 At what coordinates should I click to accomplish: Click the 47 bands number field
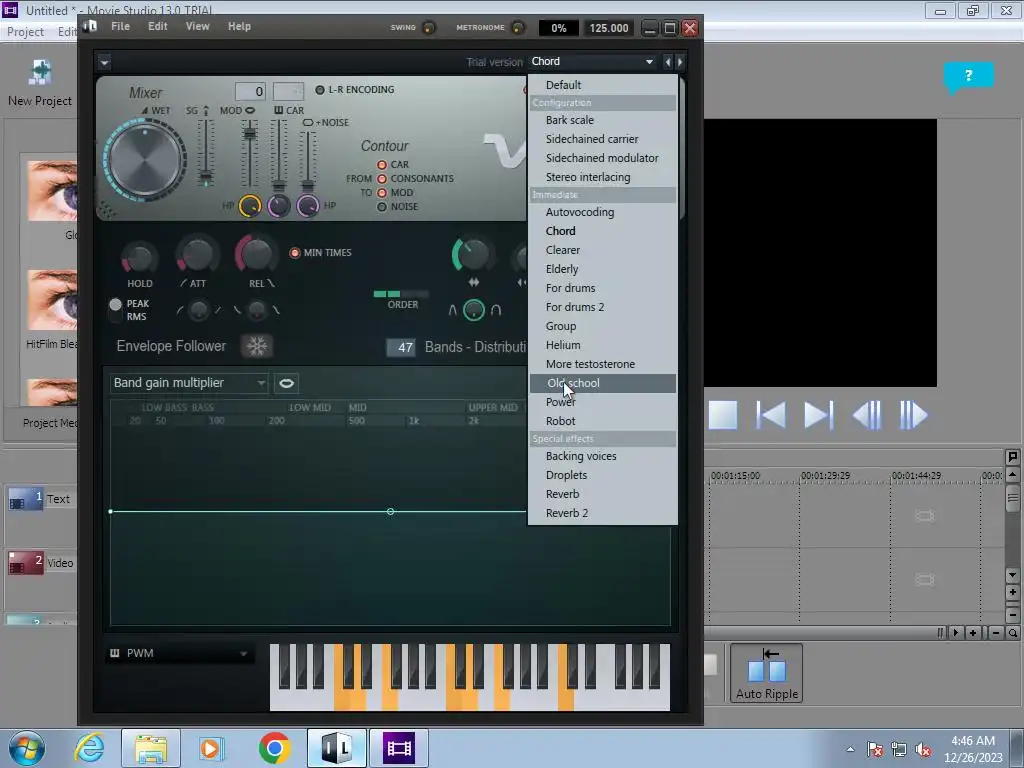[x=400, y=347]
